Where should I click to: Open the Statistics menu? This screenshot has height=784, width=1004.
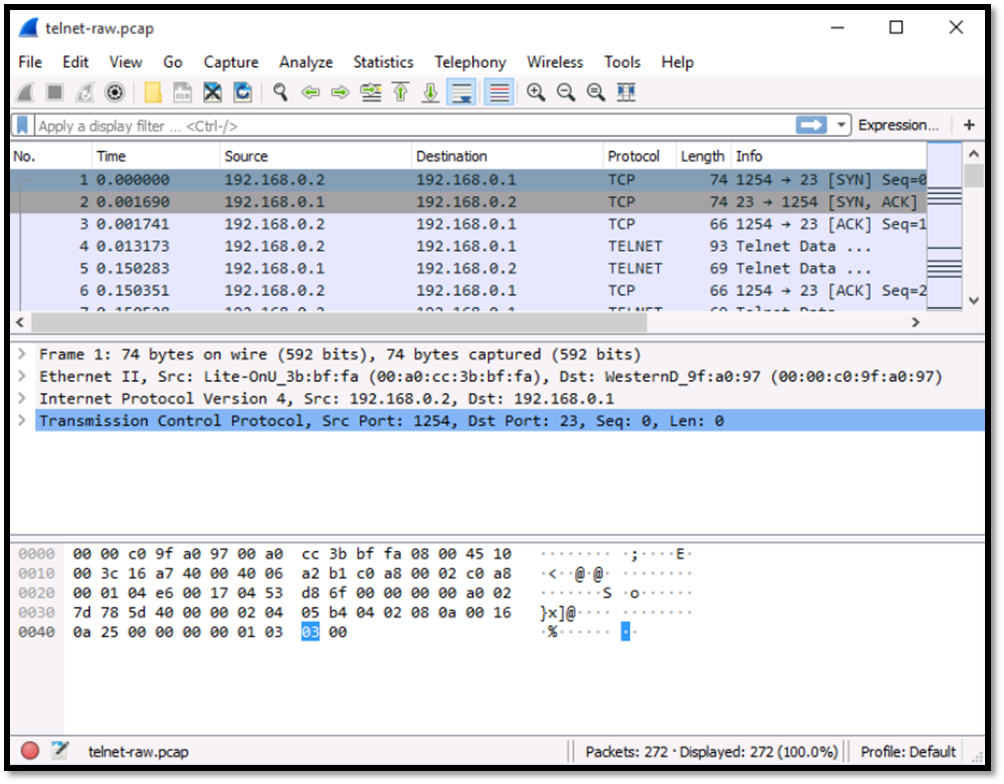pos(384,62)
